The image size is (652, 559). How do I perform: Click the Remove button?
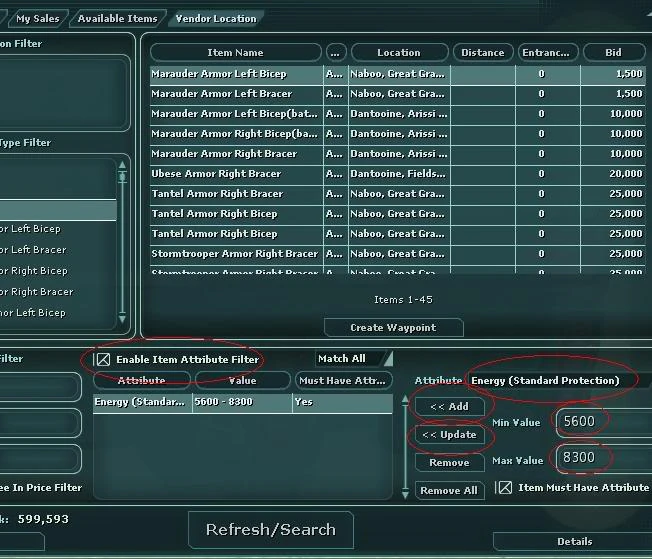pos(449,463)
